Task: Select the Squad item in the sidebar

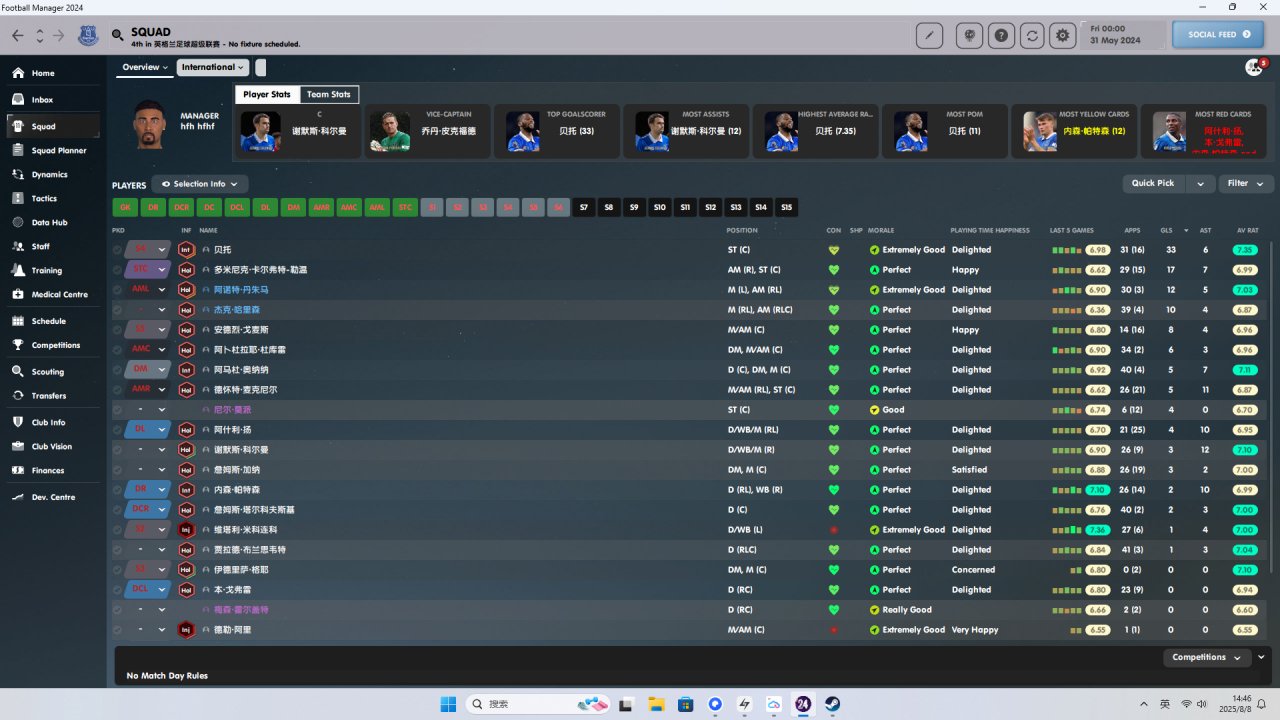Action: coord(53,126)
